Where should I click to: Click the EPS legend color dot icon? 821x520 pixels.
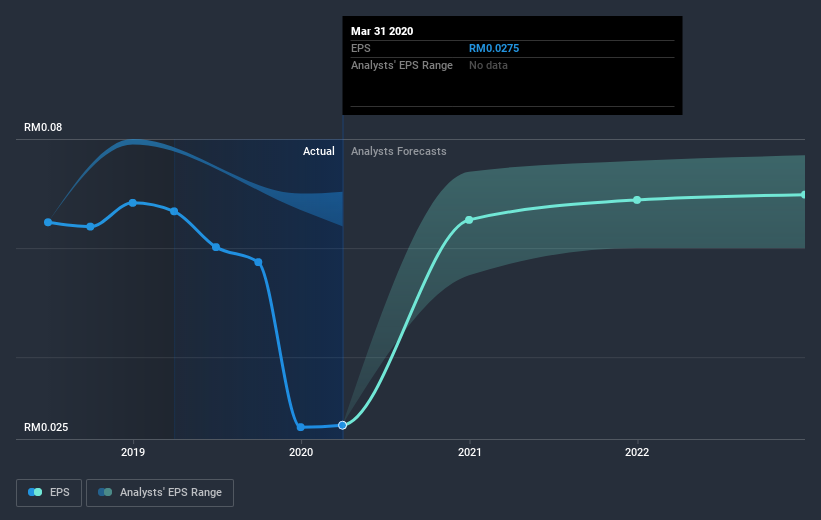coord(36,492)
